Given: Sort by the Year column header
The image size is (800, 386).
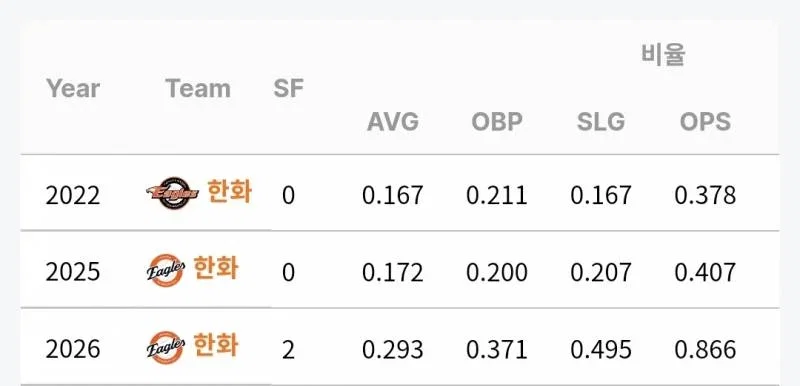Looking at the screenshot, I should [73, 89].
